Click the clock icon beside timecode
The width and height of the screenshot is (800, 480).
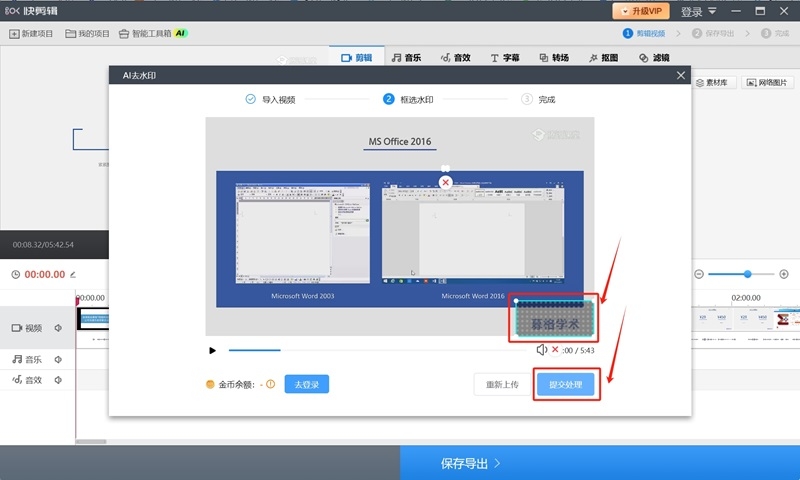pos(16,274)
